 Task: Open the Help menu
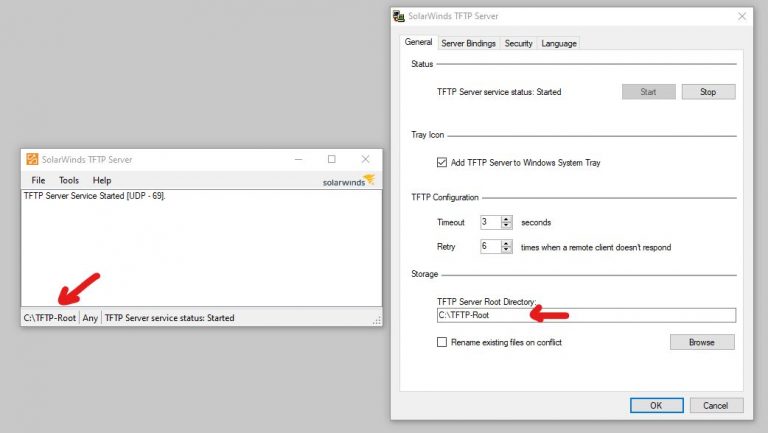[x=102, y=180]
